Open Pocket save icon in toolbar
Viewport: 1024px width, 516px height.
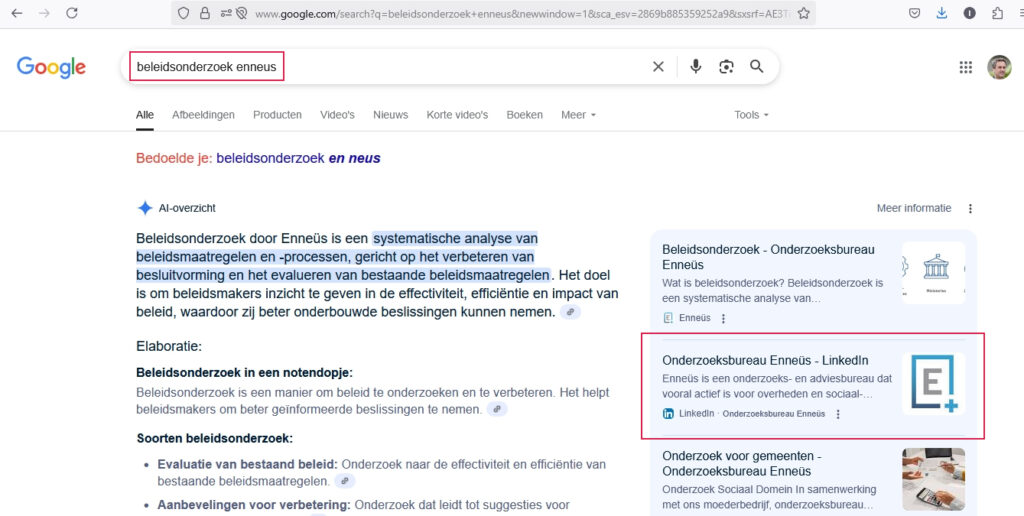[x=914, y=13]
